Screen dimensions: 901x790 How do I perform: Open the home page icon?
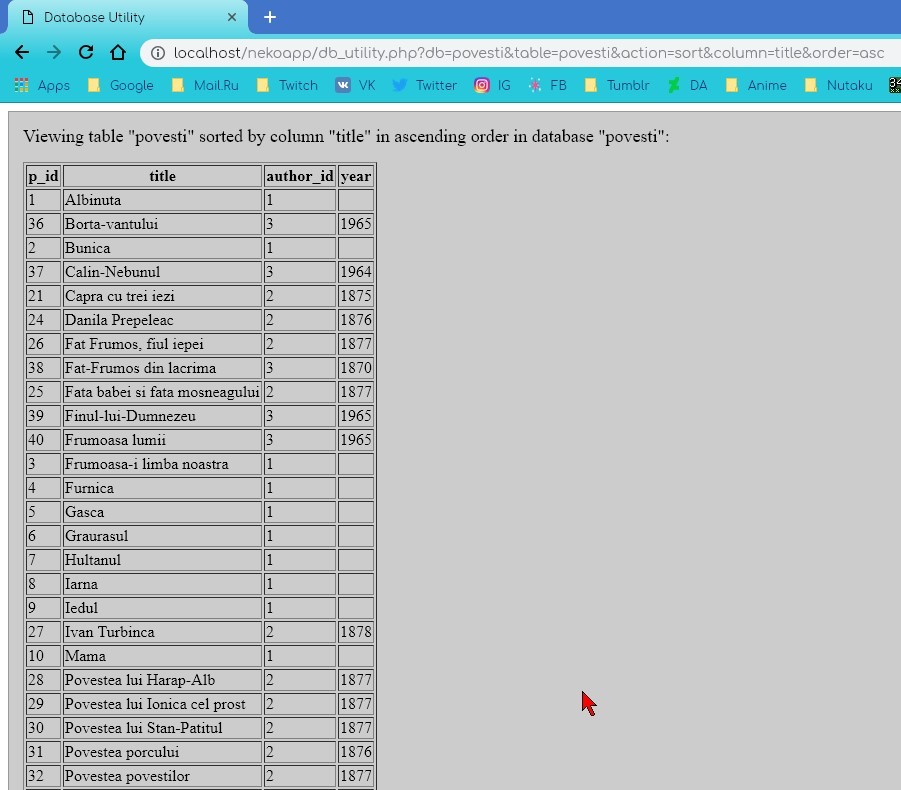118,52
